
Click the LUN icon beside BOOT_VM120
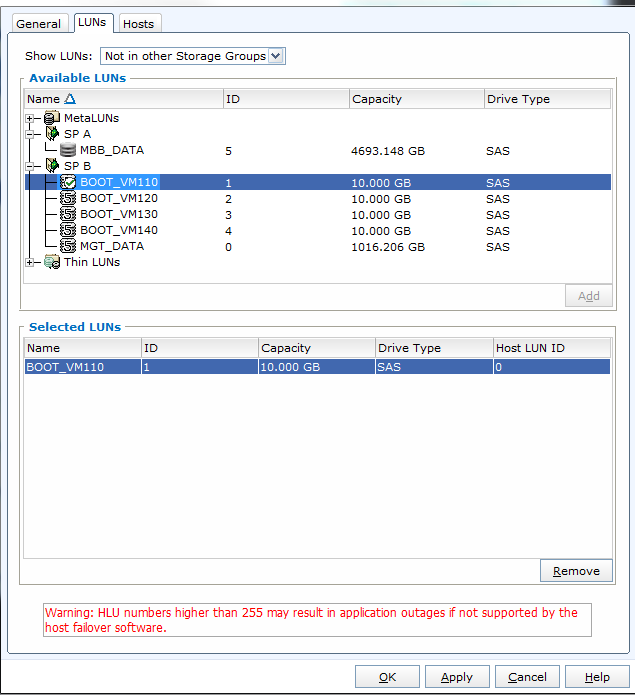click(68, 198)
